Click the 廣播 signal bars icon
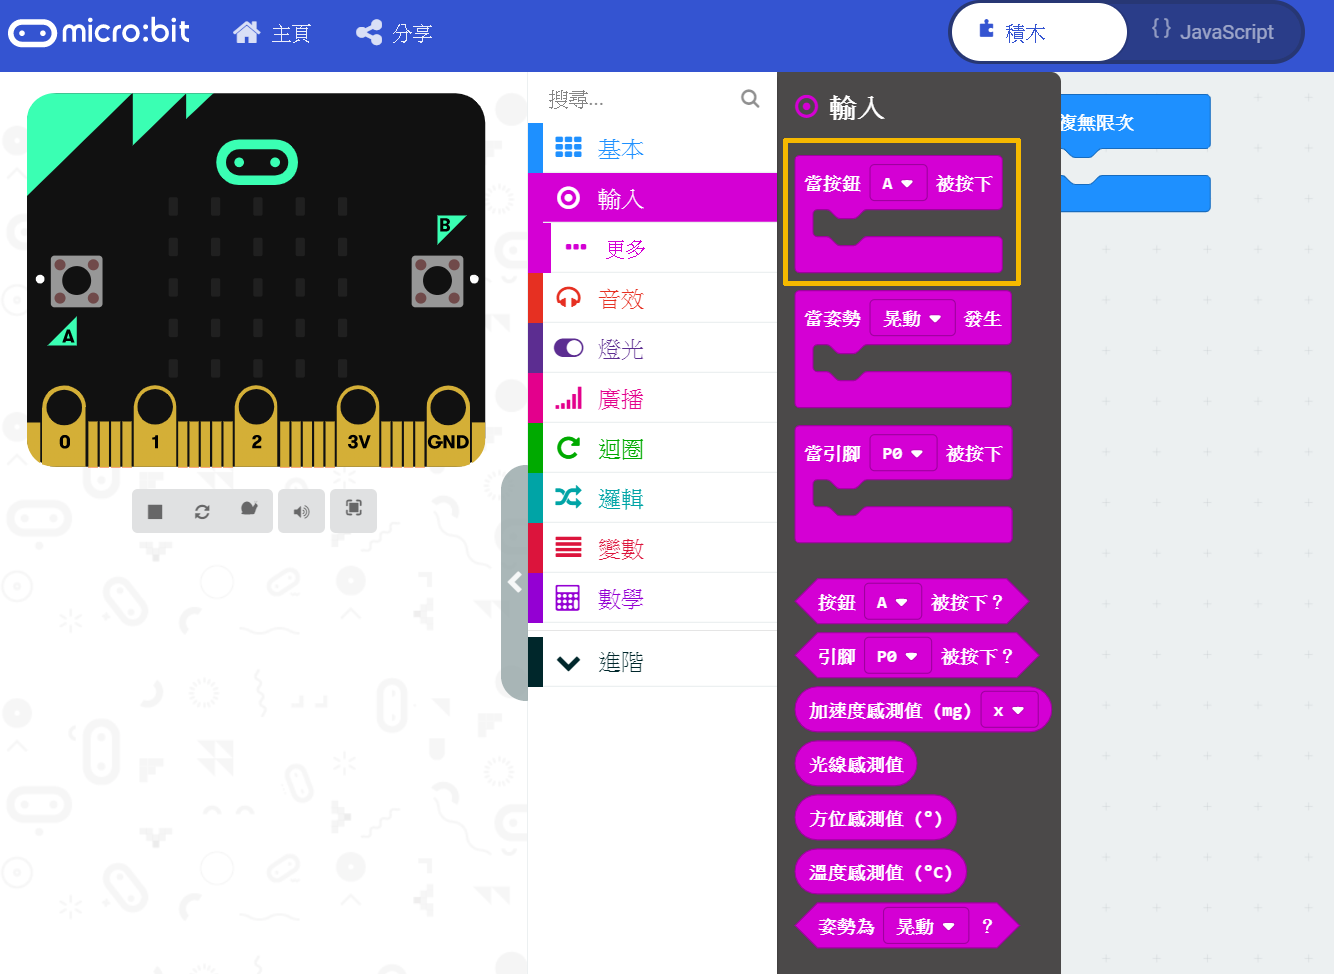The height and width of the screenshot is (974, 1334). pyautogui.click(x=568, y=398)
